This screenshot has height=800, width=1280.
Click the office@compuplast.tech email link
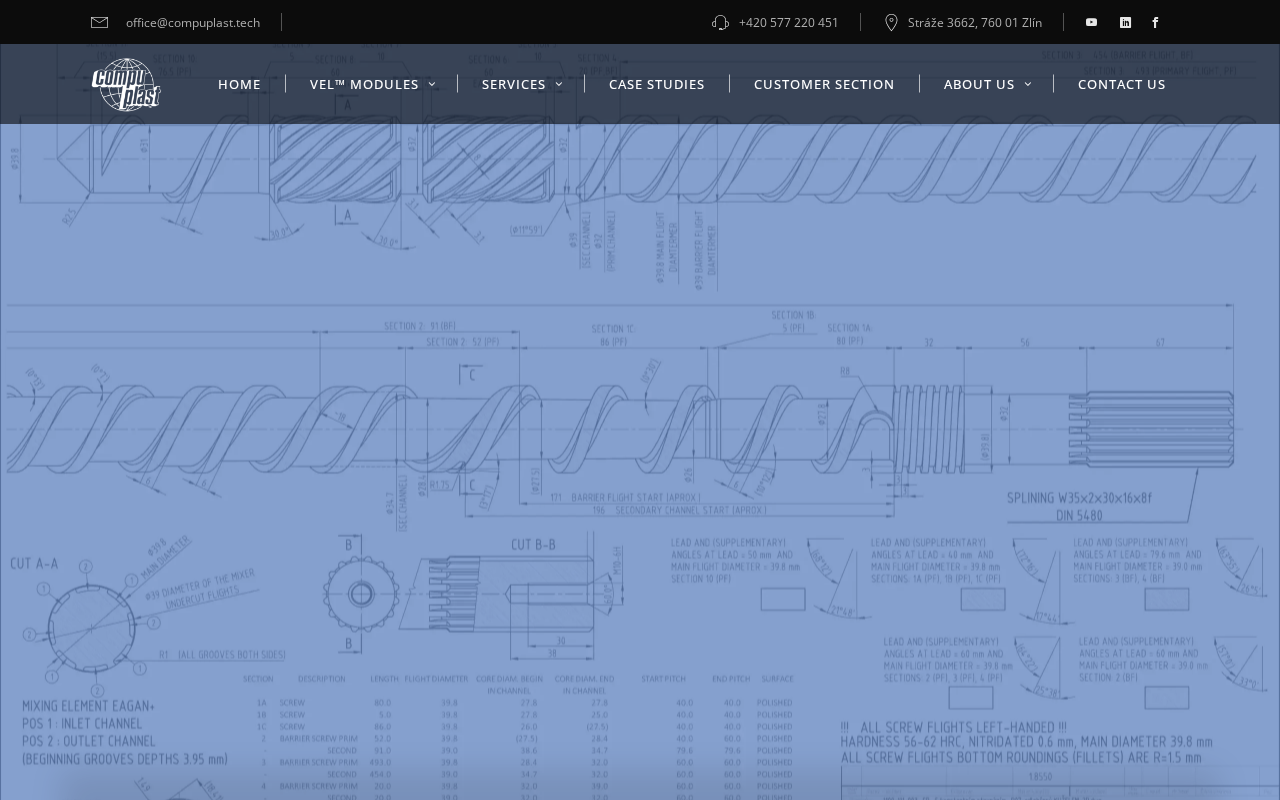(193, 22)
